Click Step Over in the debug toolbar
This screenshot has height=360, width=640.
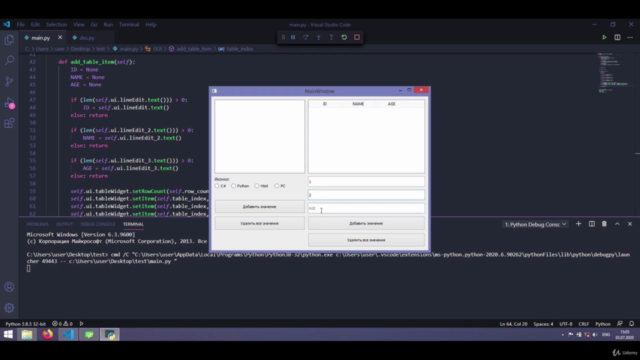coord(306,37)
